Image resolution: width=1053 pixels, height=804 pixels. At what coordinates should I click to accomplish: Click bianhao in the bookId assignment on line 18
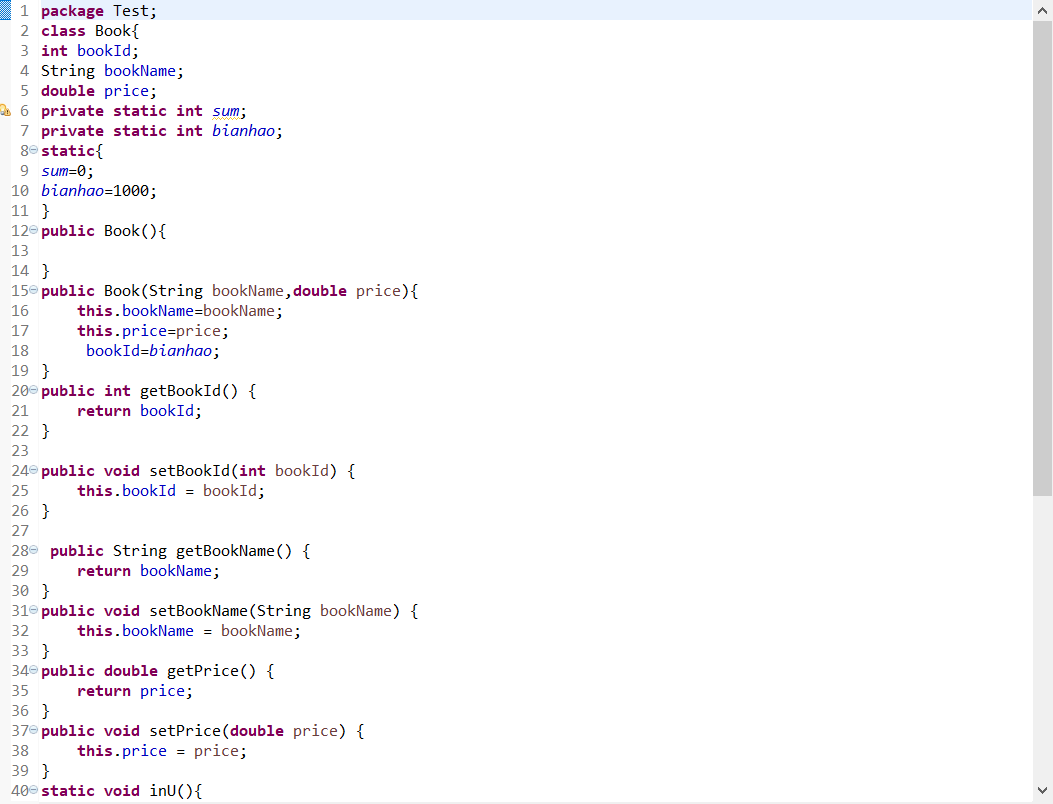pyautogui.click(x=181, y=351)
